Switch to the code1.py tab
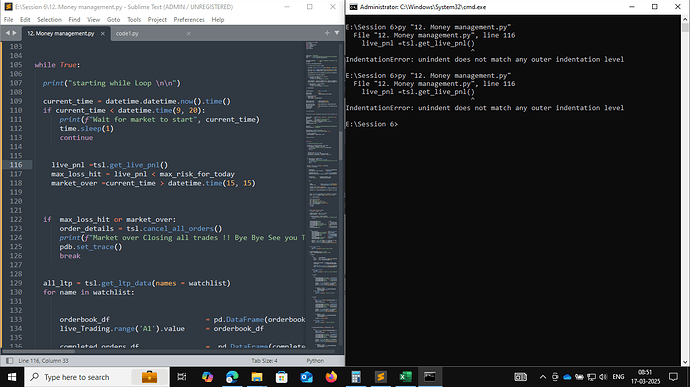 click(127, 33)
